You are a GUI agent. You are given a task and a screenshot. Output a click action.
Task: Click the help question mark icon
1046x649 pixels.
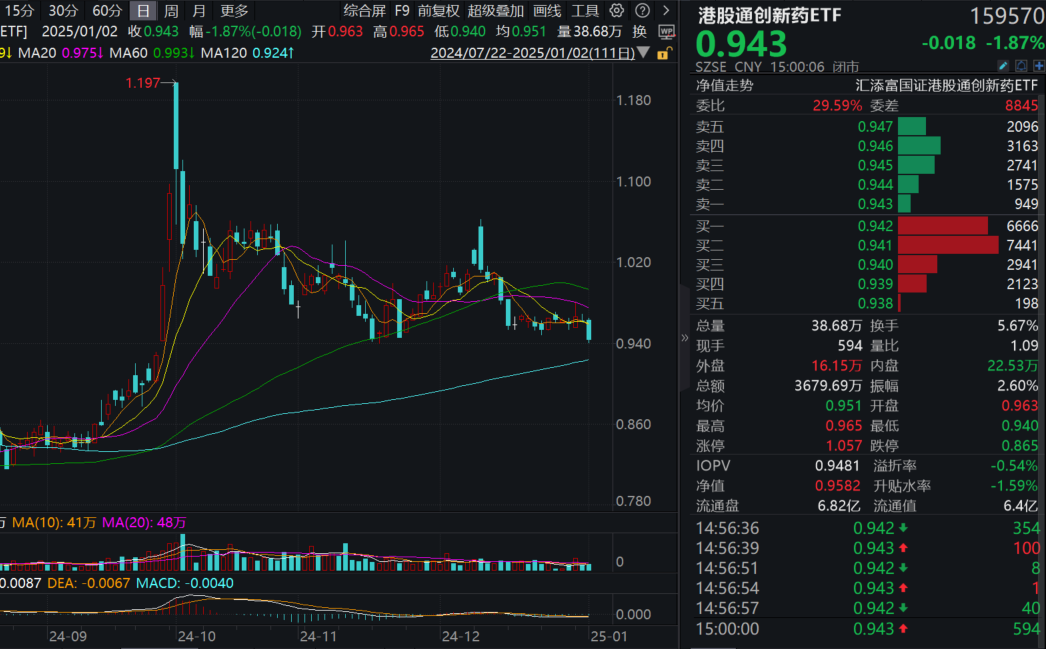642,11
